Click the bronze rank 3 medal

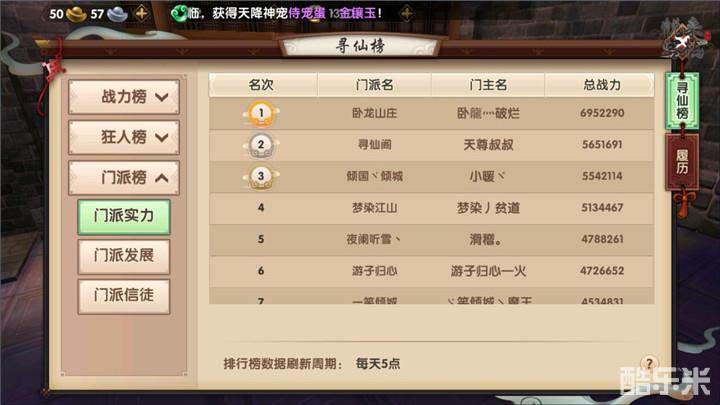pos(261,176)
